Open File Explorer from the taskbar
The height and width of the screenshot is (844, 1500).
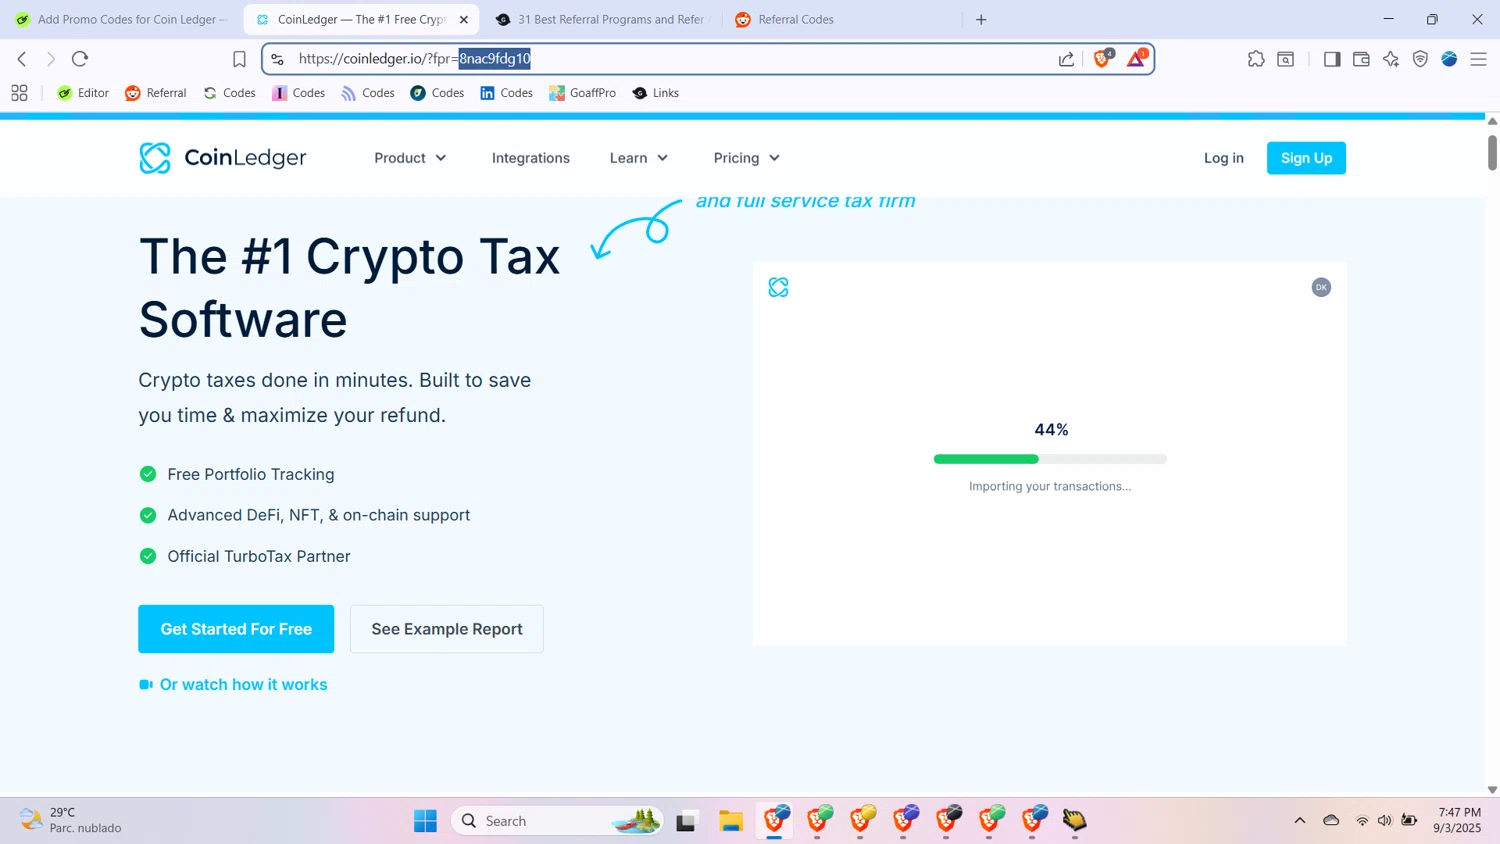731,821
